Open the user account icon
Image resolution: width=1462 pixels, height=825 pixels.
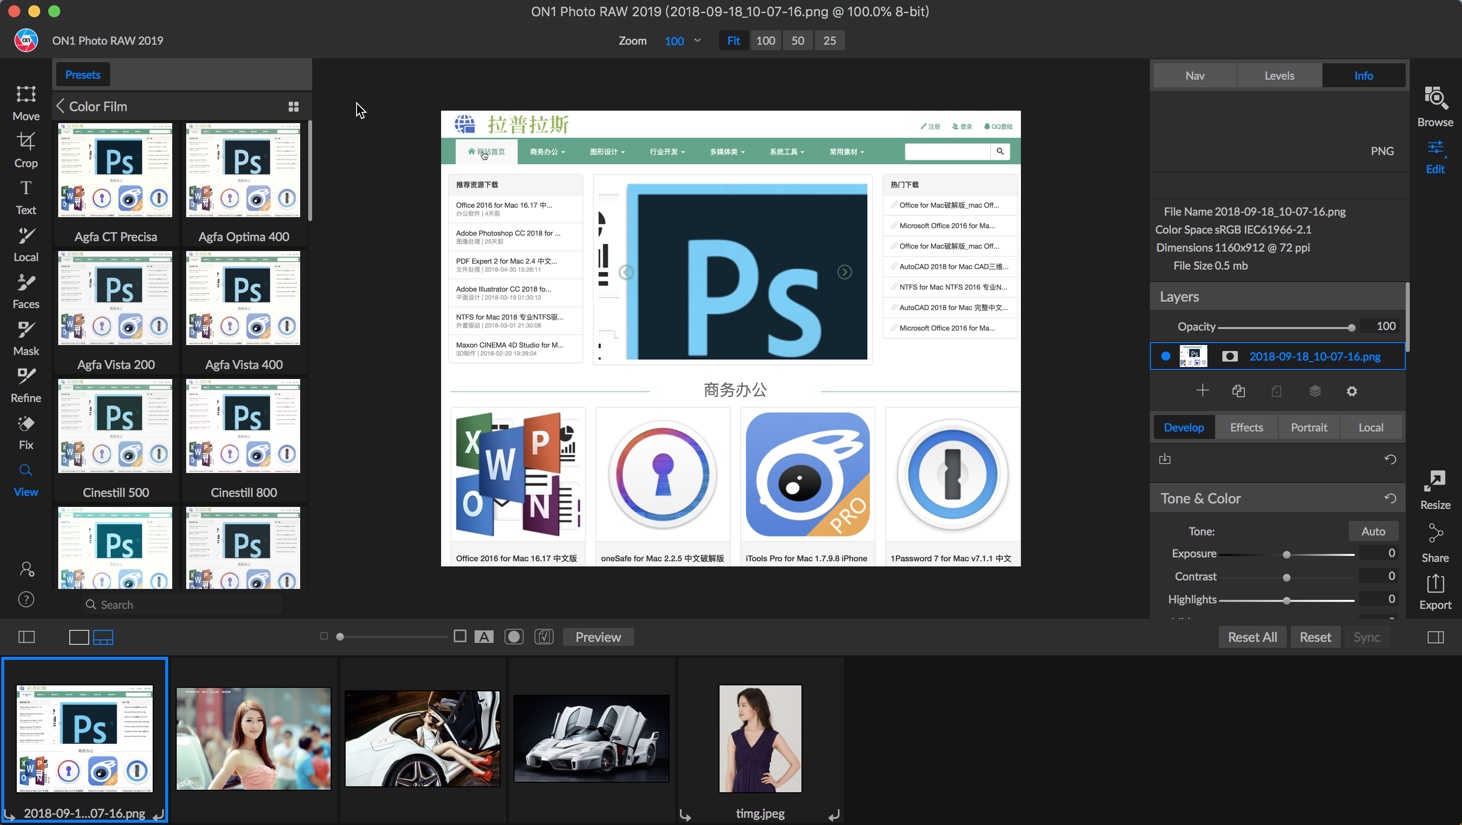(26, 569)
